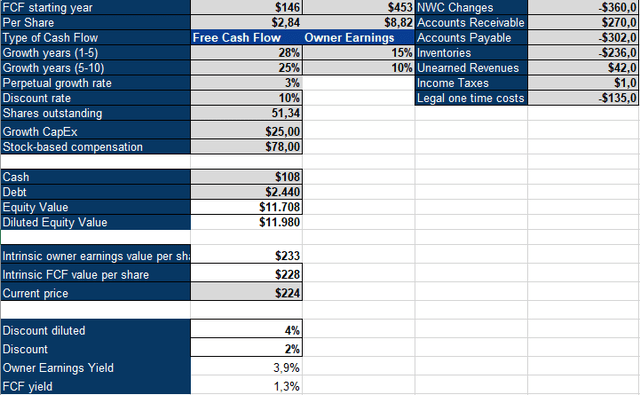Select the Discount rate 10% cell

(x=246, y=98)
